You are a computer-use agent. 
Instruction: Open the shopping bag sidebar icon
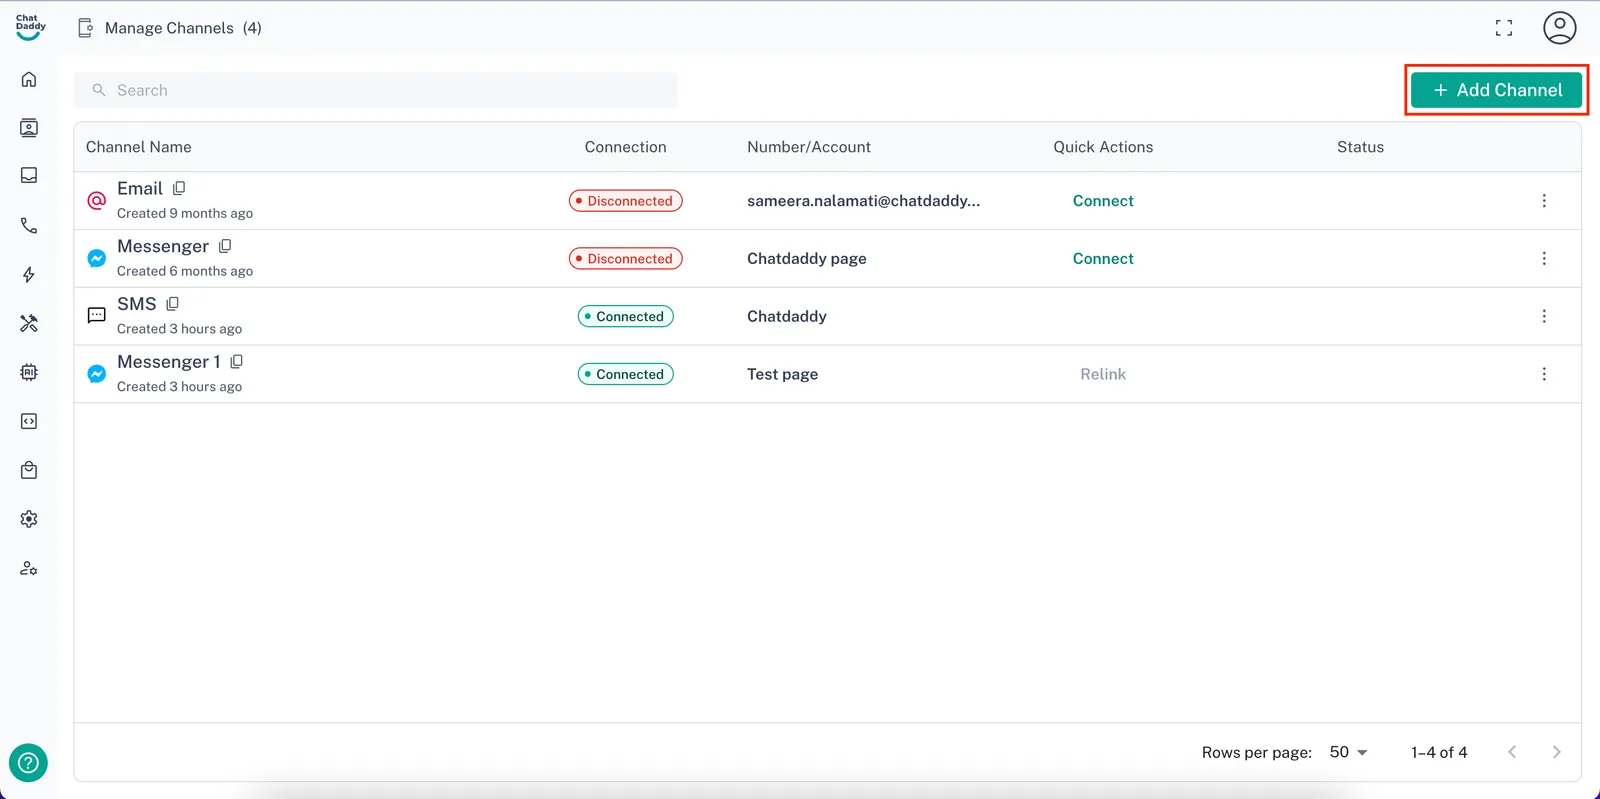29,470
